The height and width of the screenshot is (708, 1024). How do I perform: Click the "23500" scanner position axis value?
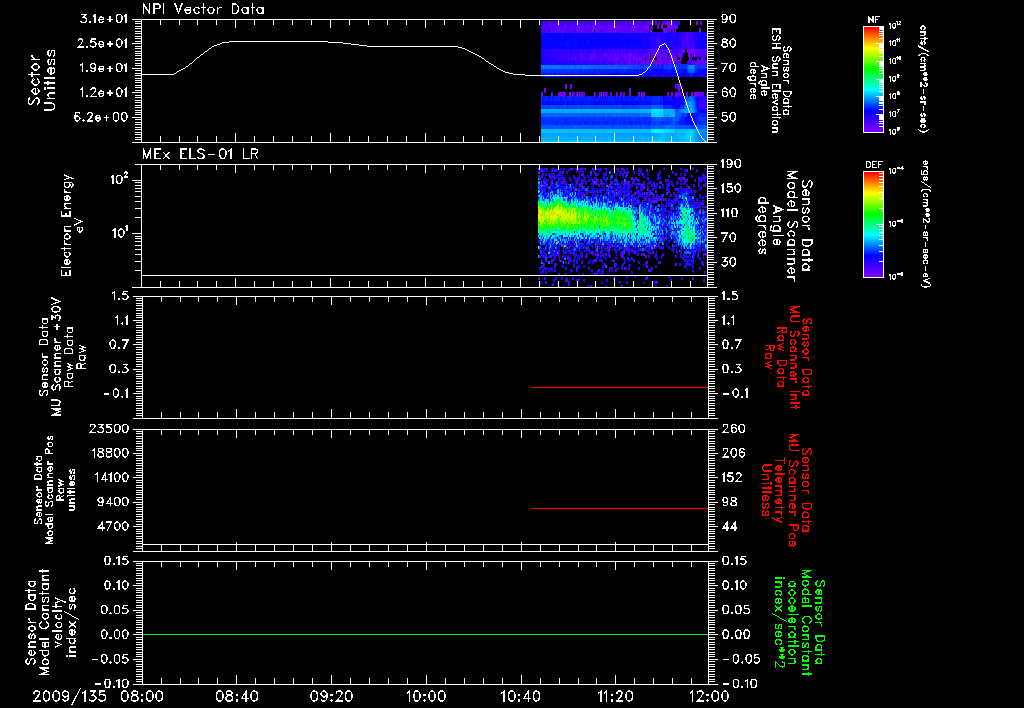(108, 429)
